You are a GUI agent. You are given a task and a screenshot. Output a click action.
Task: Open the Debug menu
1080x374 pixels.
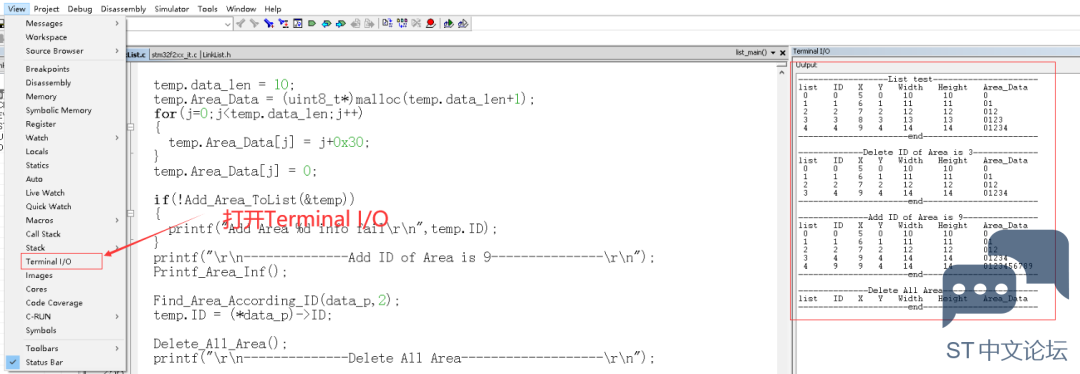[x=80, y=9]
